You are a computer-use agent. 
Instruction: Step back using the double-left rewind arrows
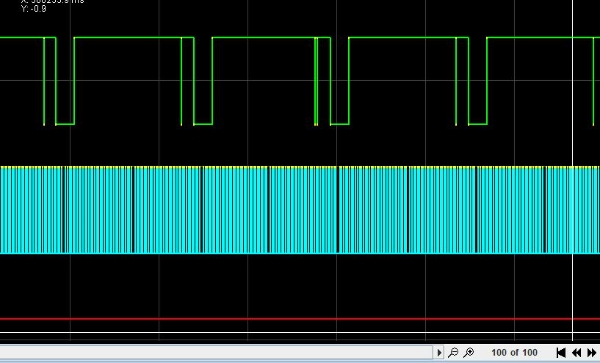[577, 352]
